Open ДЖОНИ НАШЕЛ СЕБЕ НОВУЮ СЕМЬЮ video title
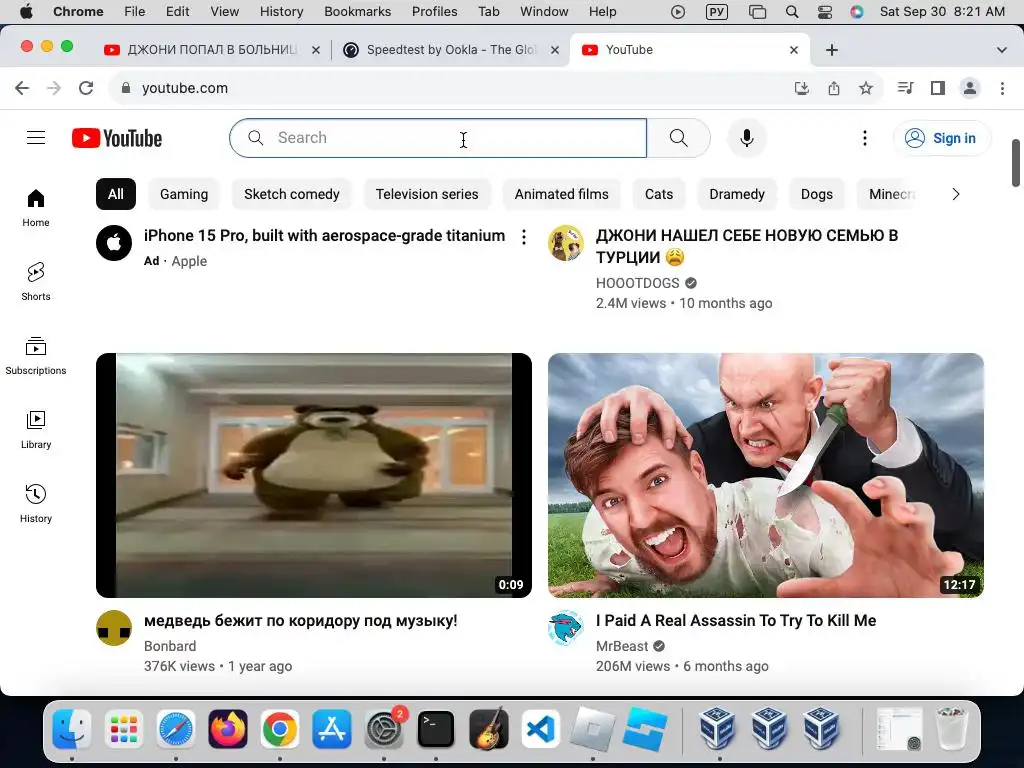1024x768 pixels. point(746,246)
